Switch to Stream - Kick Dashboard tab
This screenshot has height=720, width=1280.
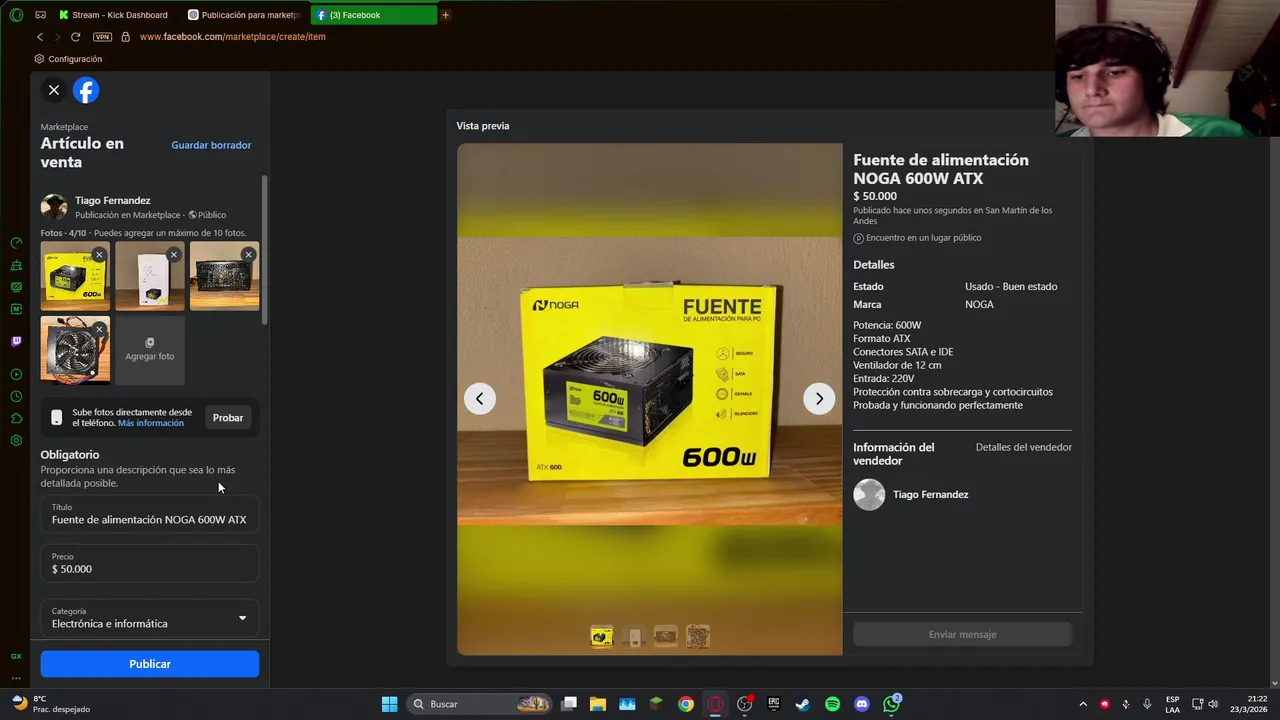[x=112, y=15]
